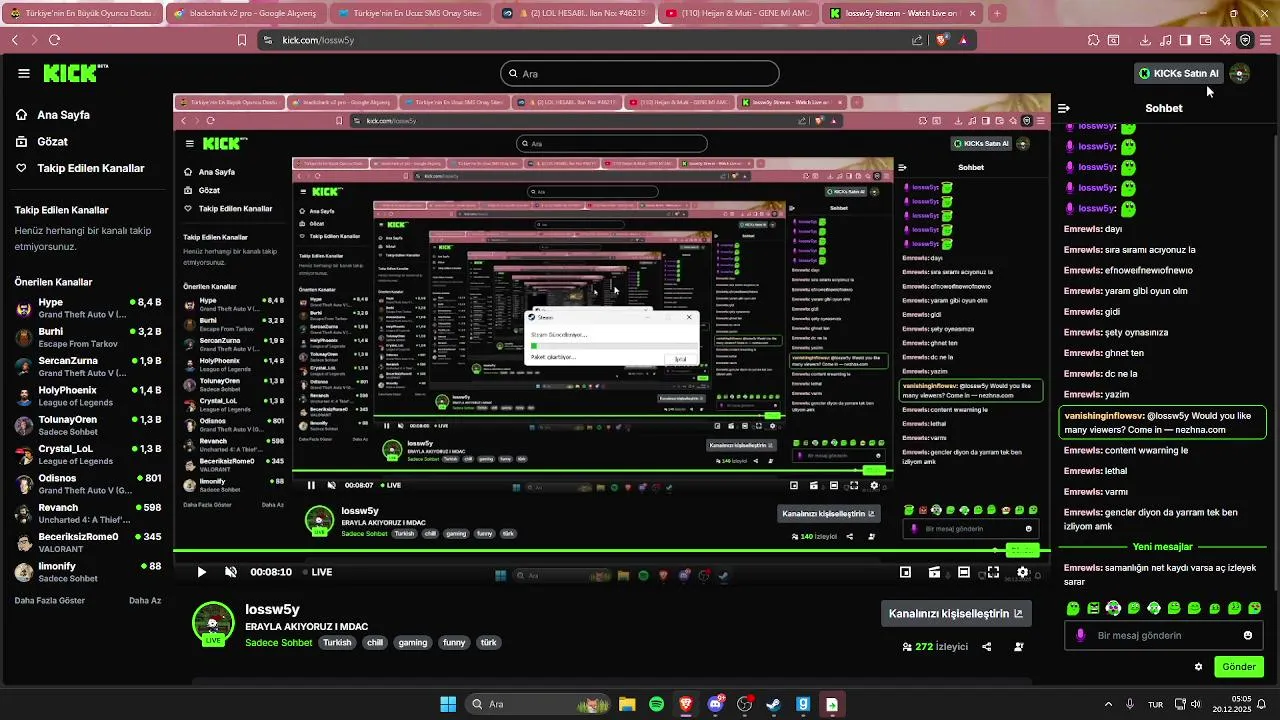Open the large lossw5y channel name link
The image size is (1280, 720).
pyautogui.click(x=272, y=609)
